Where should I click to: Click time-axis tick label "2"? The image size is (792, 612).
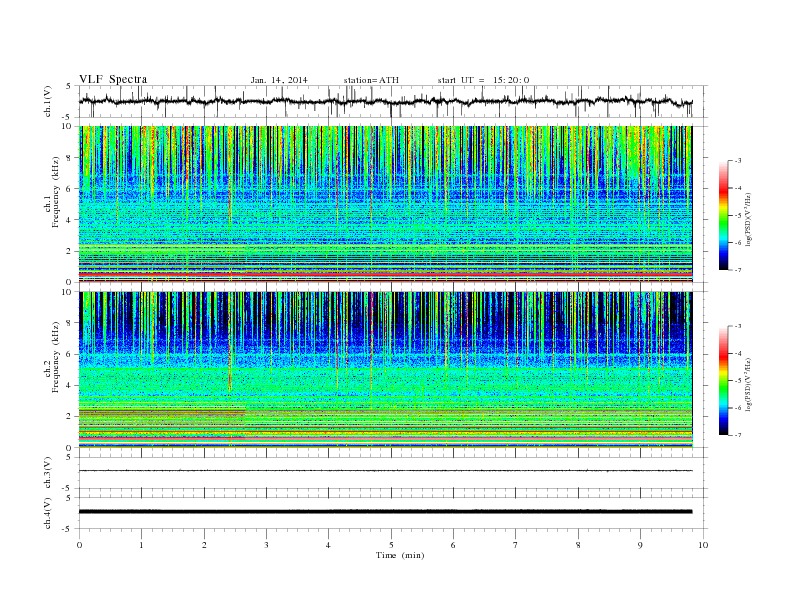pyautogui.click(x=204, y=545)
